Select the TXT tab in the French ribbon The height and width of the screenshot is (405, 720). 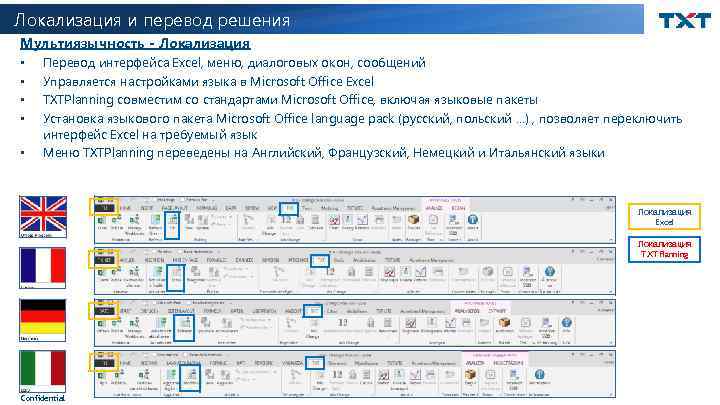320,260
